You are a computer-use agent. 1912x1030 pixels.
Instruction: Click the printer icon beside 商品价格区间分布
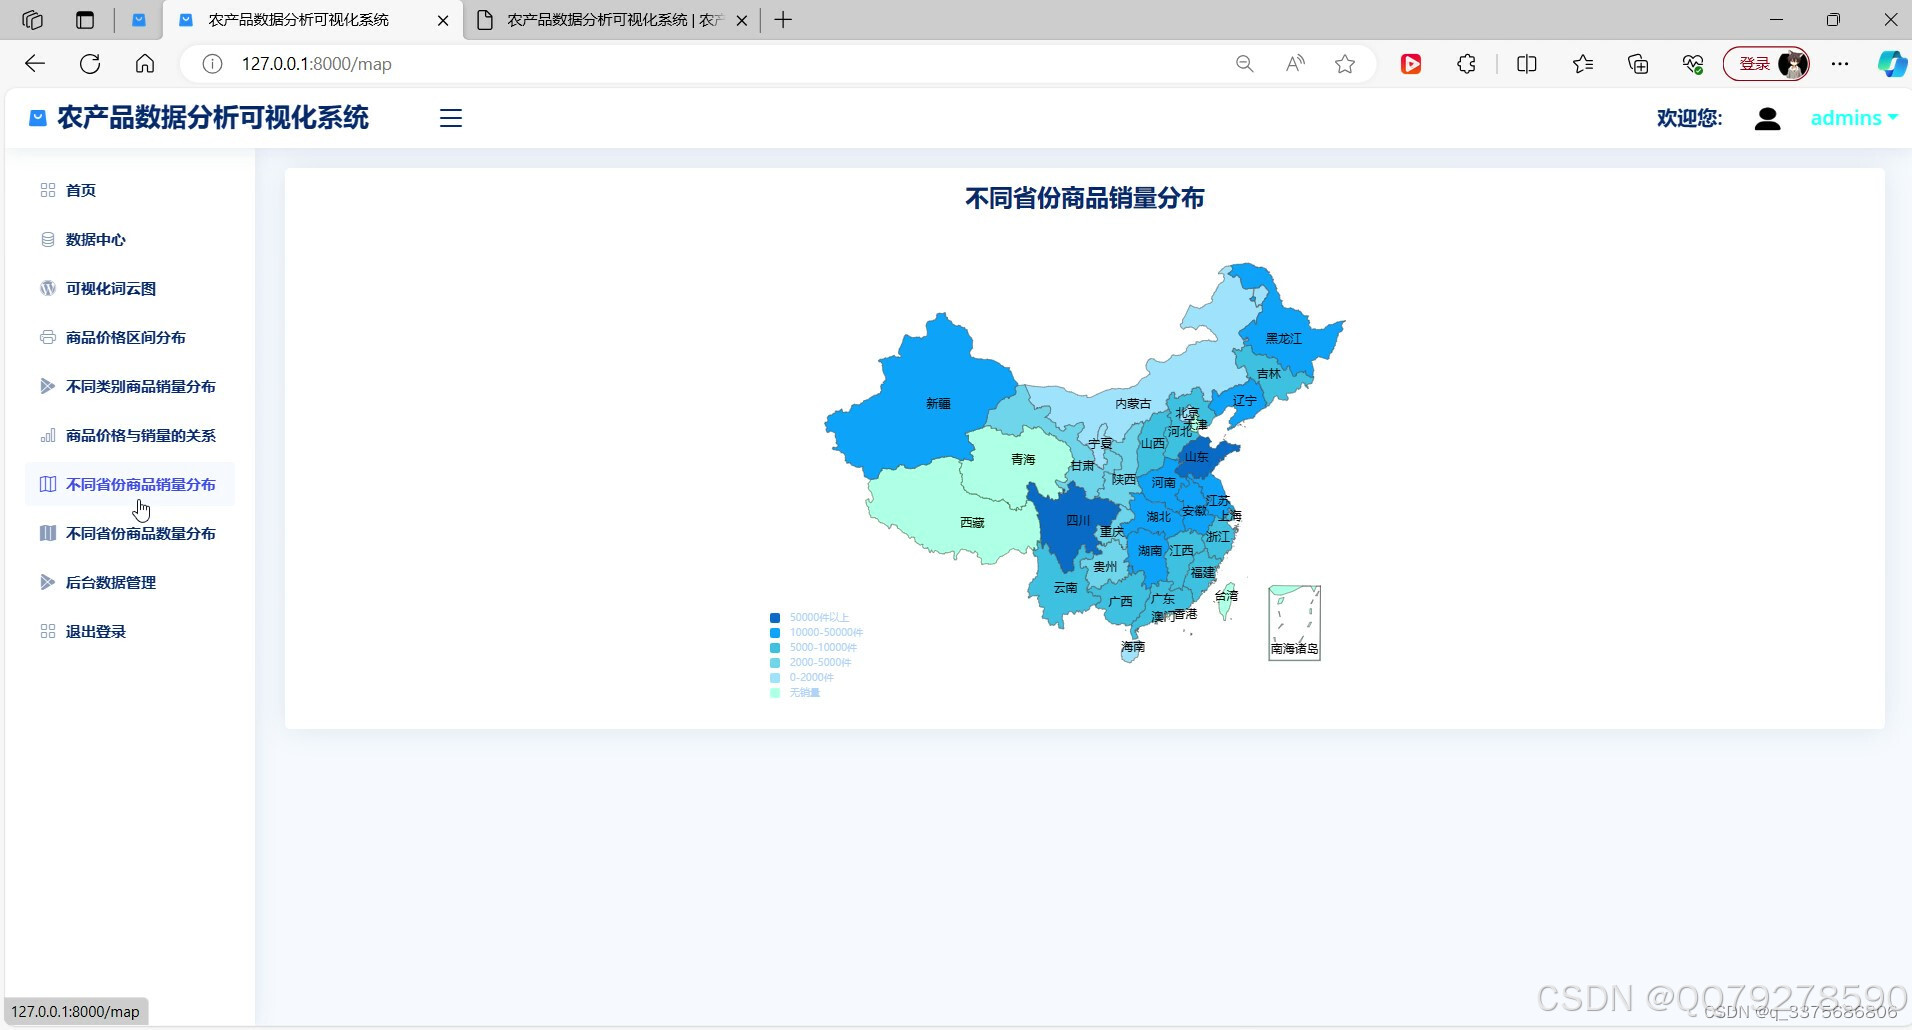click(x=47, y=337)
